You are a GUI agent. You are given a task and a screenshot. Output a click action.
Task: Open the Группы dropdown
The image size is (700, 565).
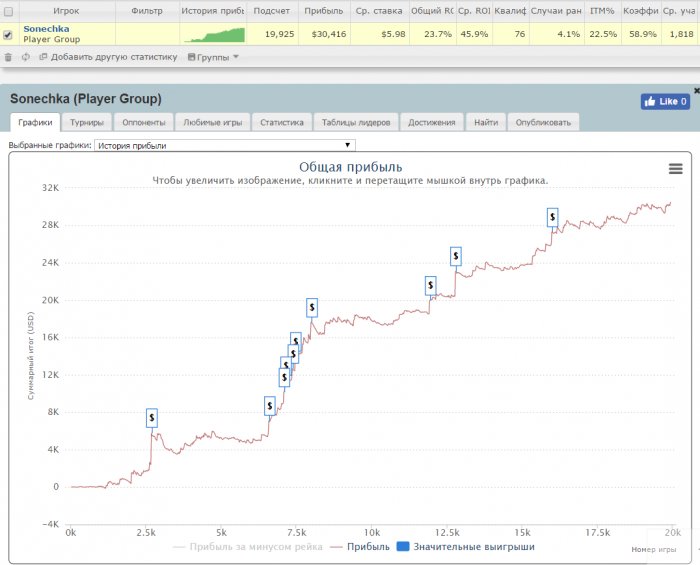pyautogui.click(x=213, y=57)
